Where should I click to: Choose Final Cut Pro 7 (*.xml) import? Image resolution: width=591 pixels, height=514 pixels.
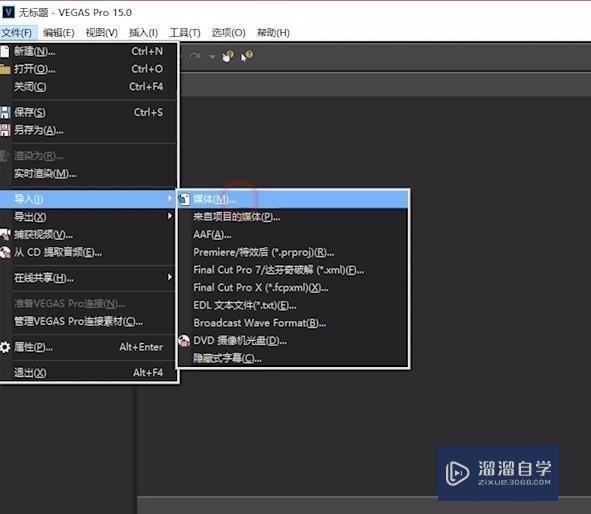coord(293,270)
